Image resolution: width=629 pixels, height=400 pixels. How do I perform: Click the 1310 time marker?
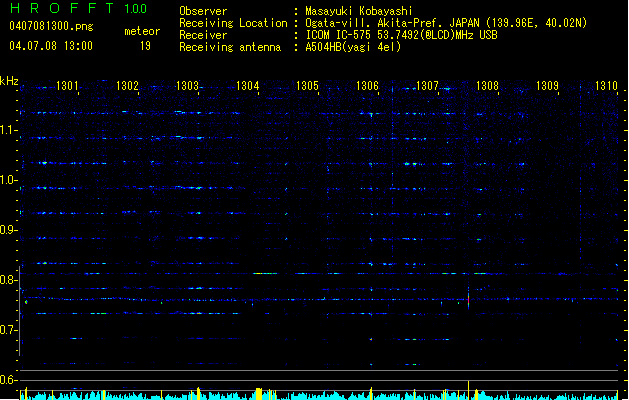pos(607,86)
